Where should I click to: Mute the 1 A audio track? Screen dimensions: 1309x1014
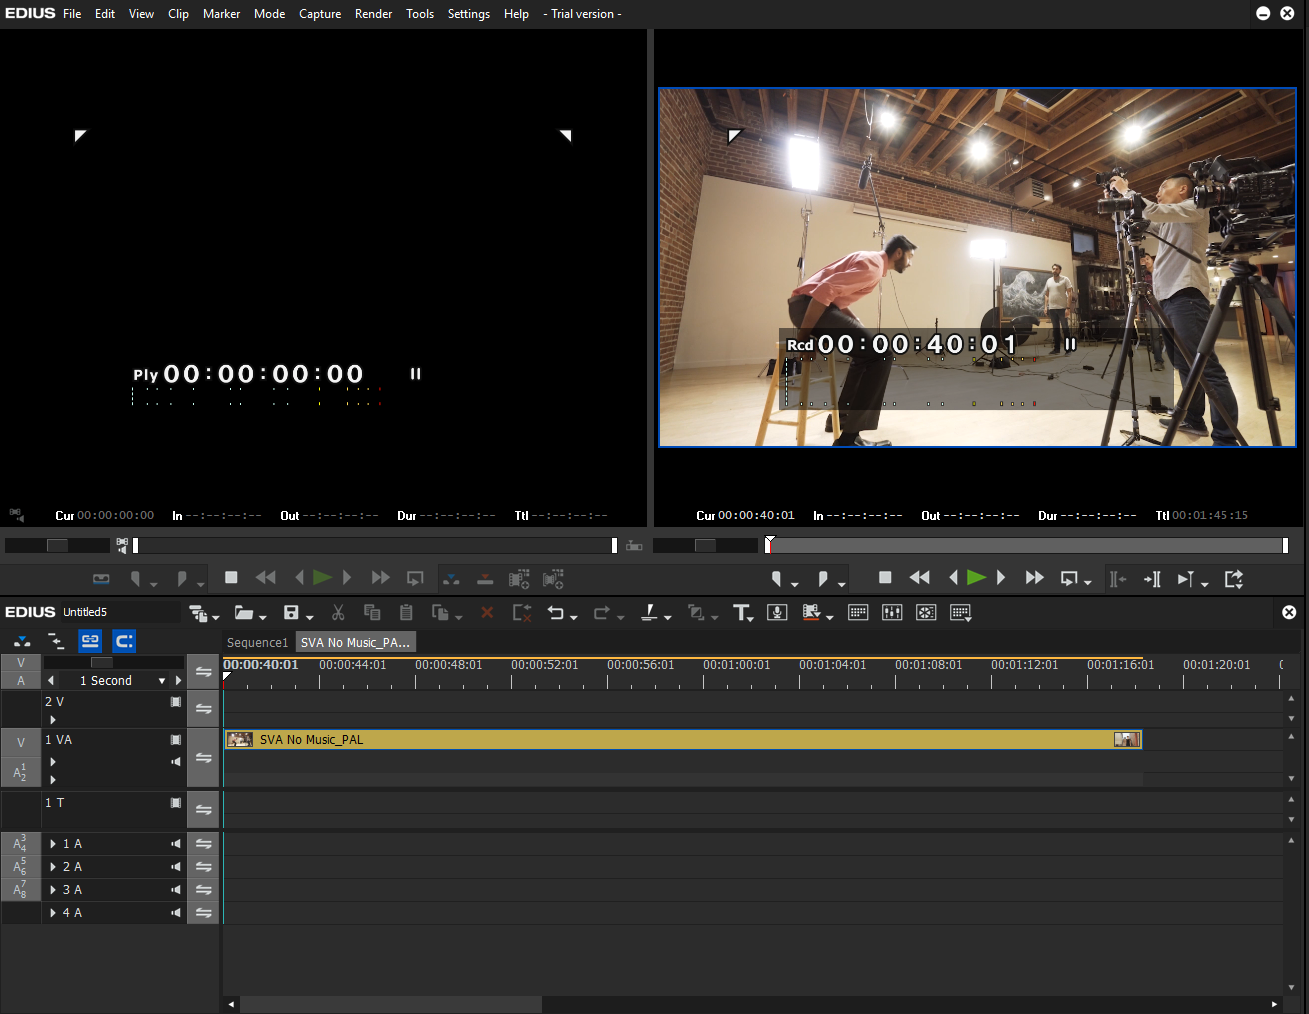coord(176,844)
